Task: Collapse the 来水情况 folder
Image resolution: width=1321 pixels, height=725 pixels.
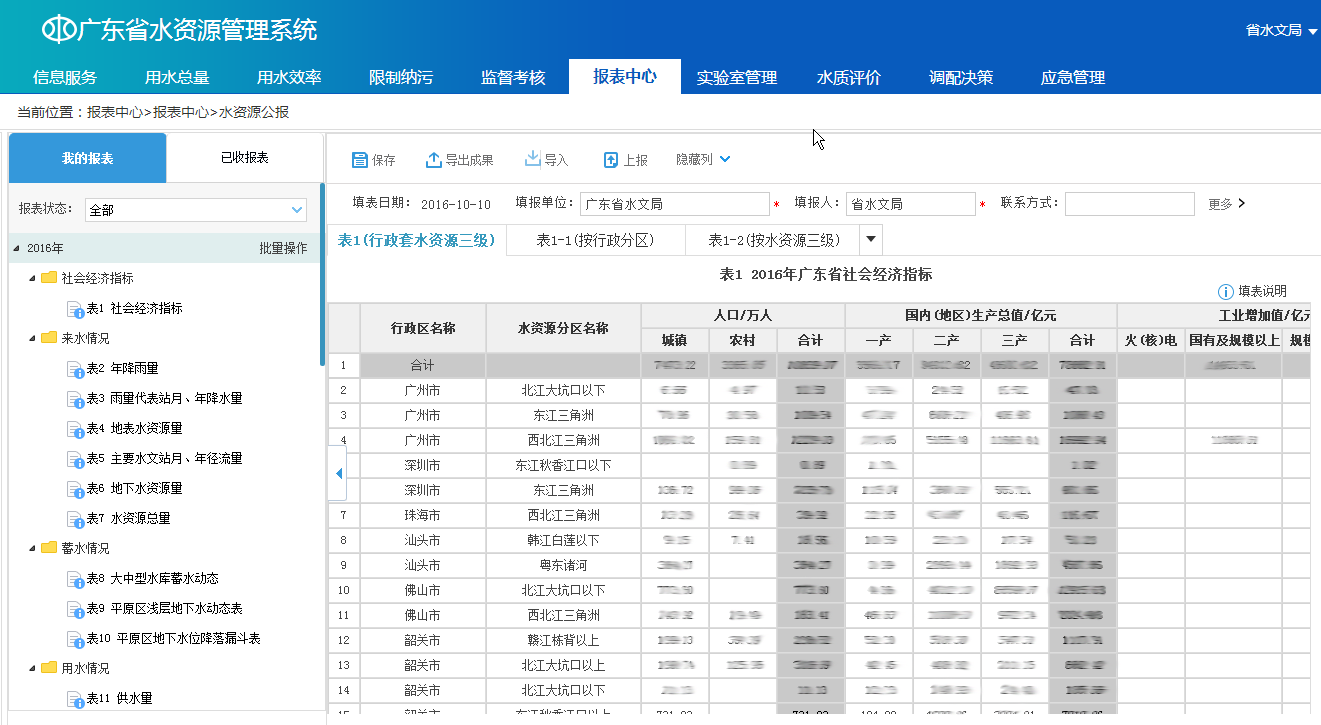Action: (x=32, y=339)
